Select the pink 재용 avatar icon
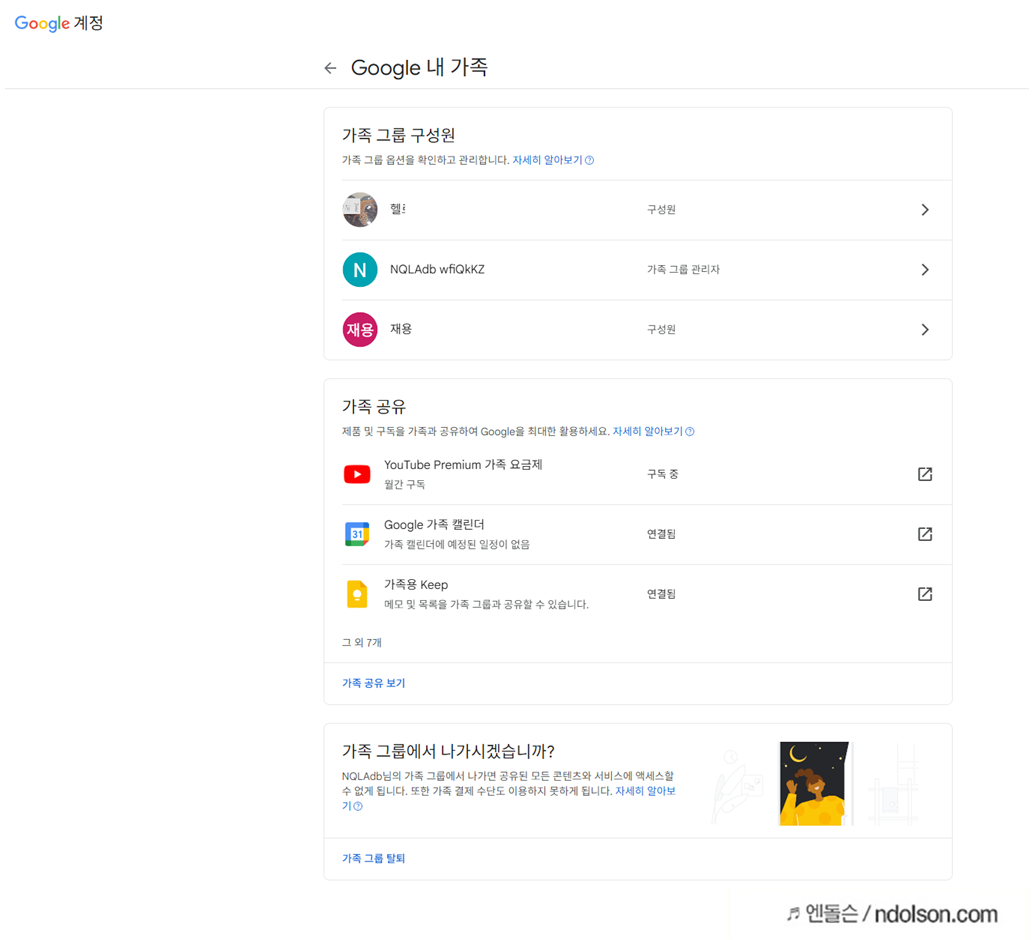The width and height of the screenshot is (1034, 940). click(x=360, y=330)
